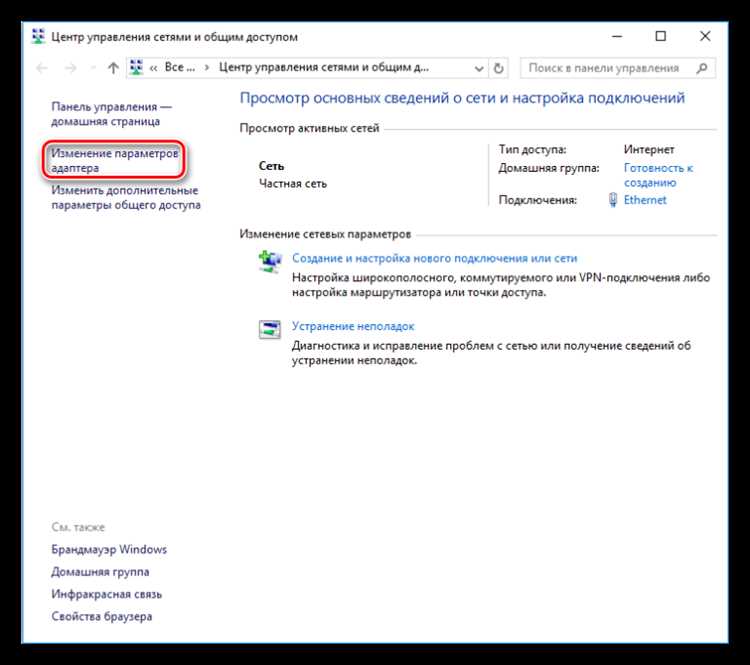
Task: Click the Ethernet connection link
Action: 645,200
